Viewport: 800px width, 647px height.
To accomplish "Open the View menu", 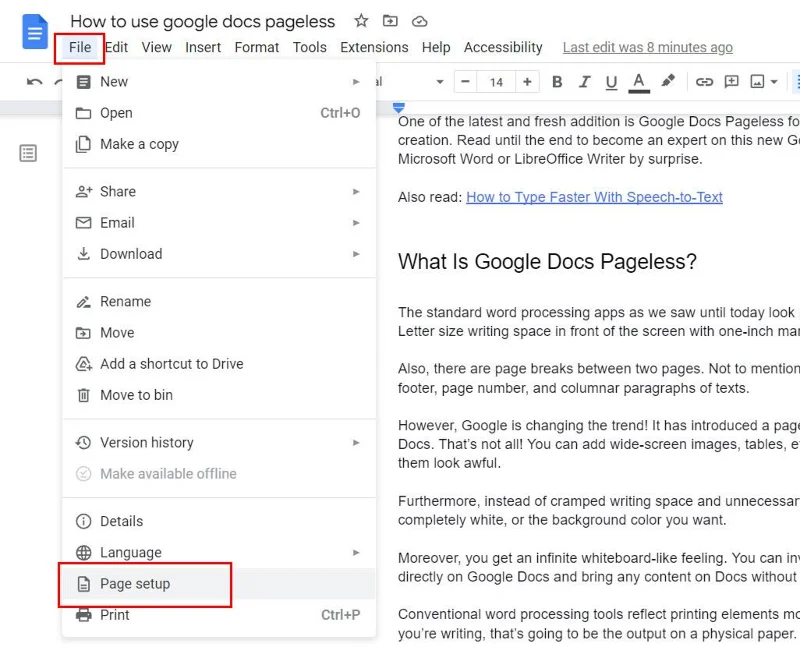I will click(157, 47).
